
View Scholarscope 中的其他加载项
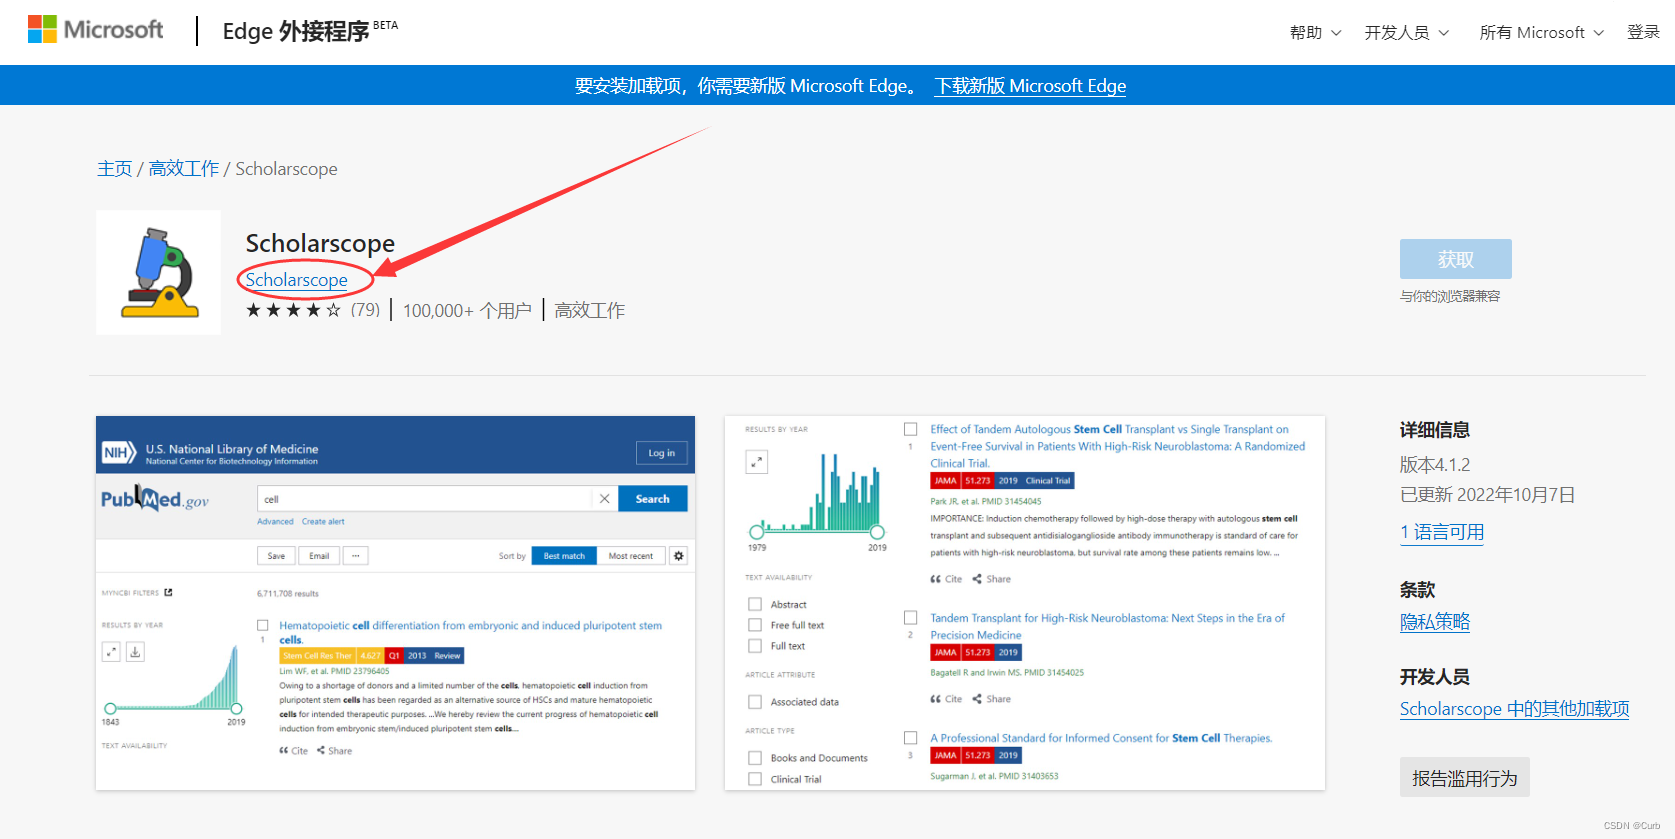pyautogui.click(x=1514, y=709)
